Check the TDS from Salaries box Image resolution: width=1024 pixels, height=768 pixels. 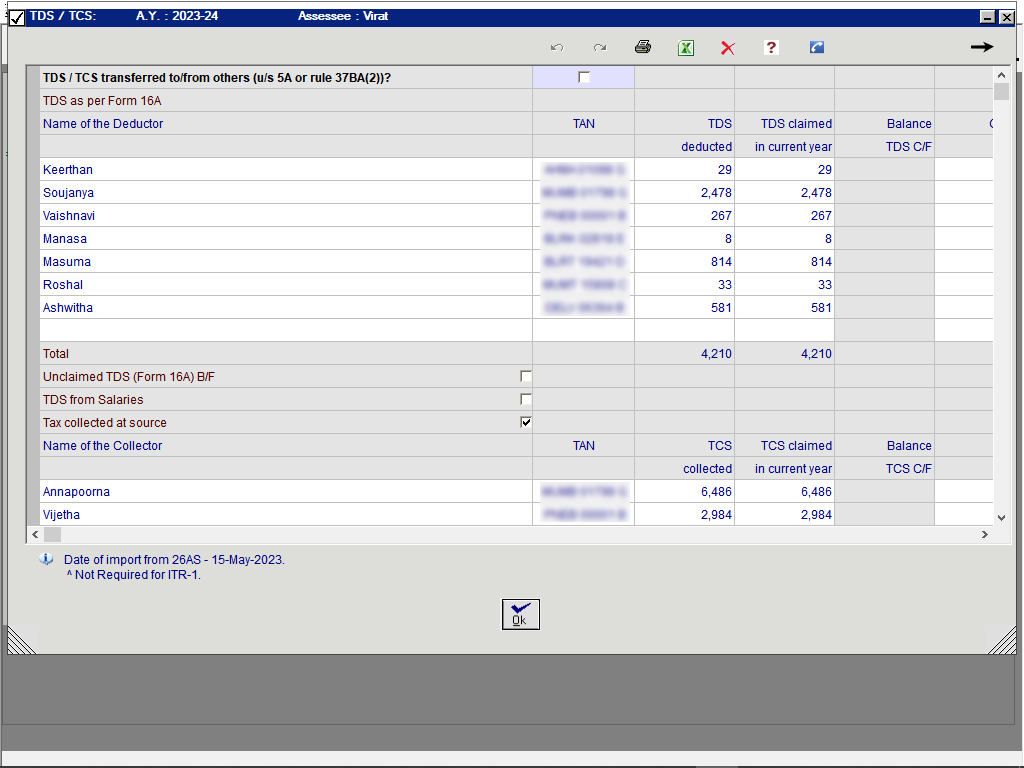(526, 400)
